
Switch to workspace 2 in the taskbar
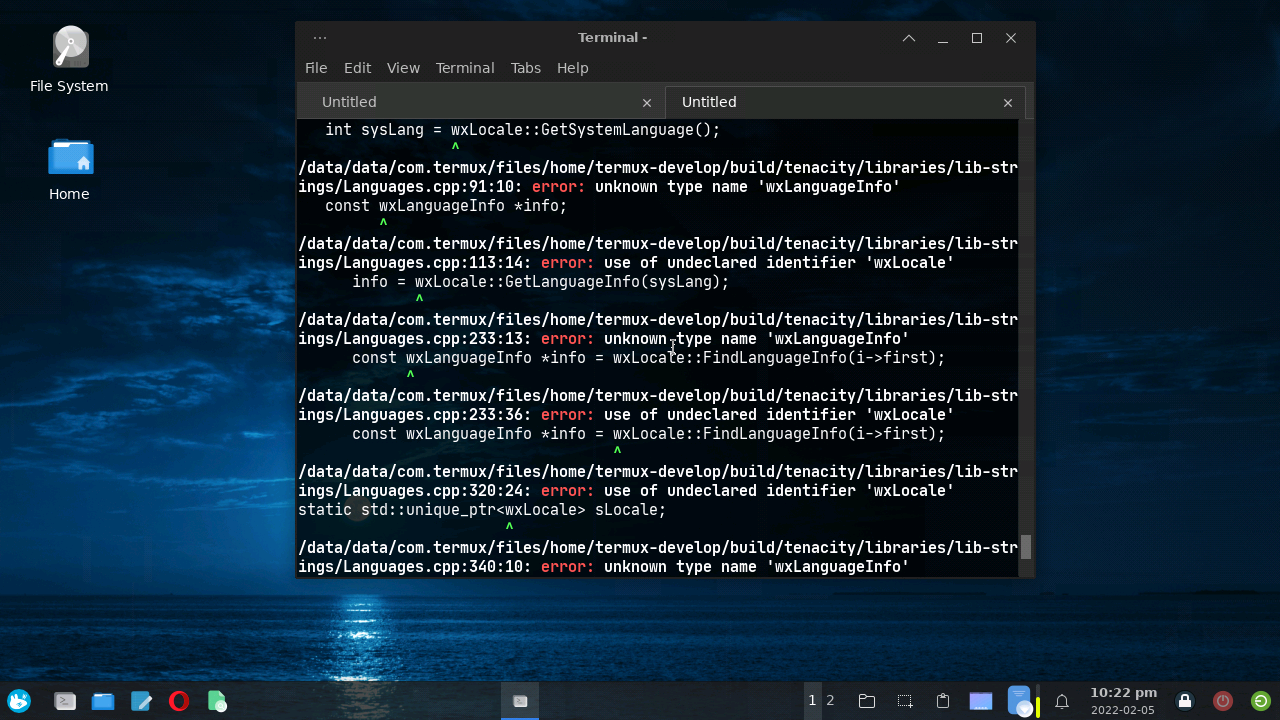tap(830, 700)
